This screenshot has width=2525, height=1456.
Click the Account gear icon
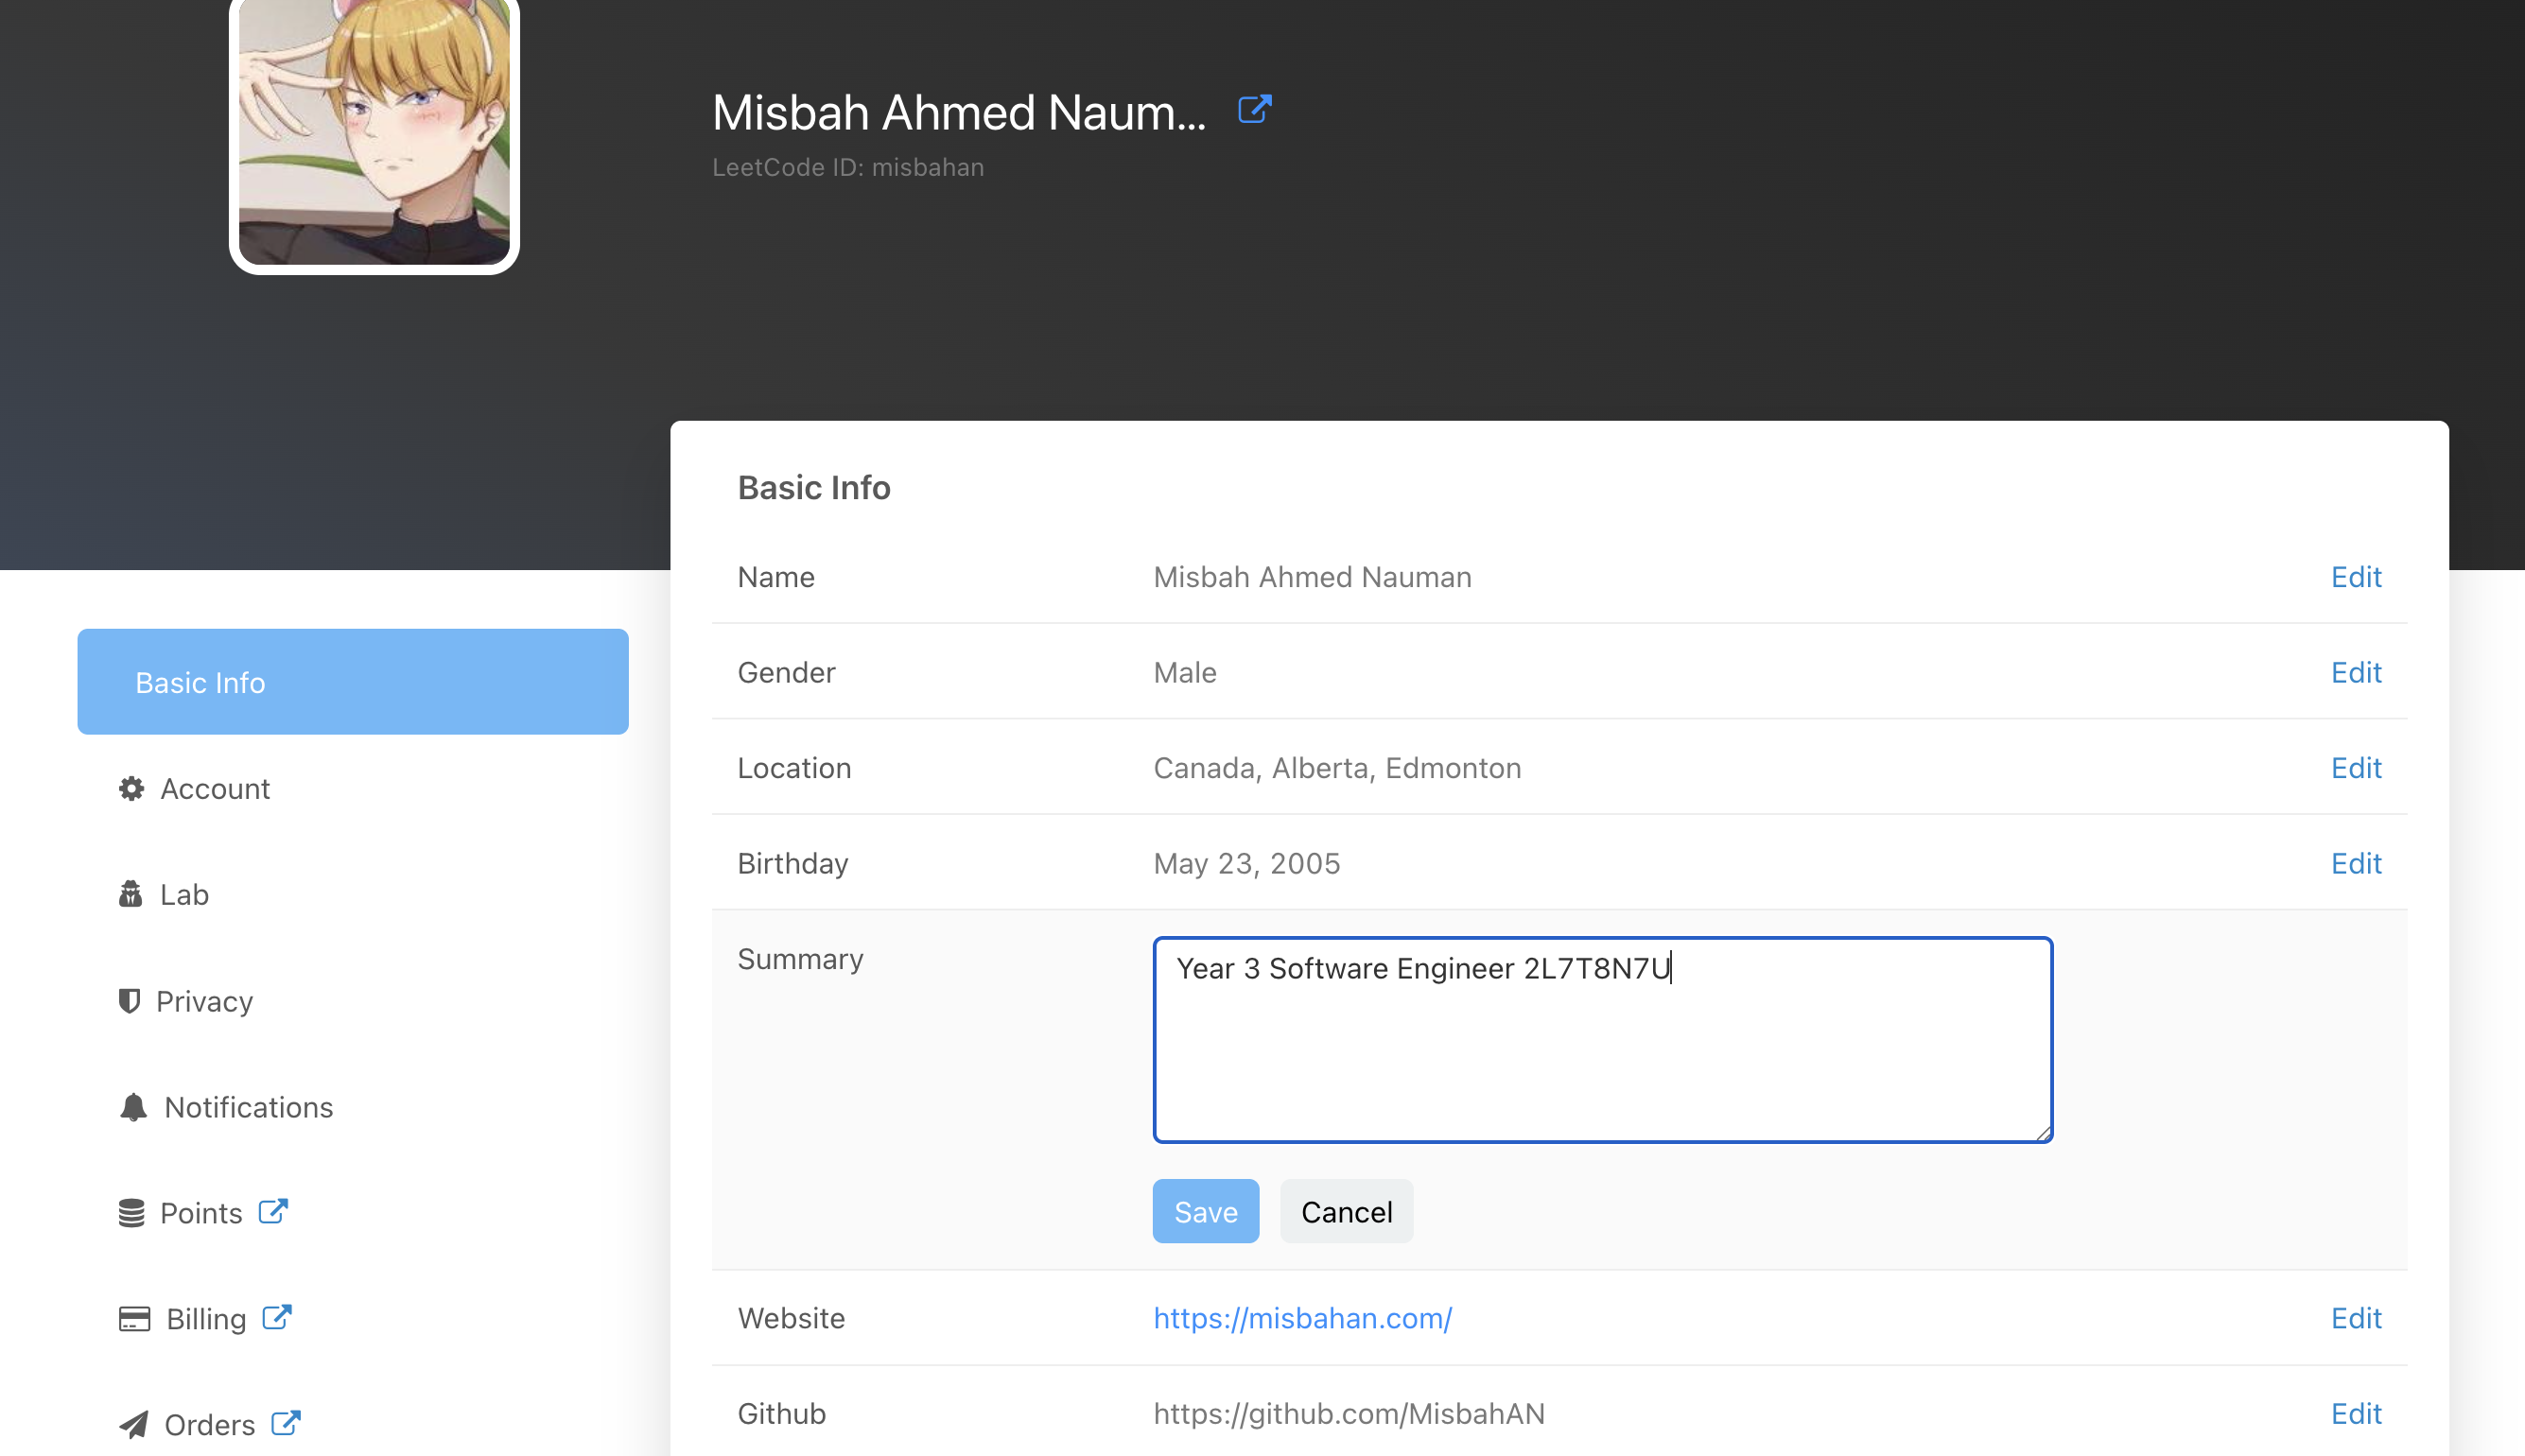(131, 789)
